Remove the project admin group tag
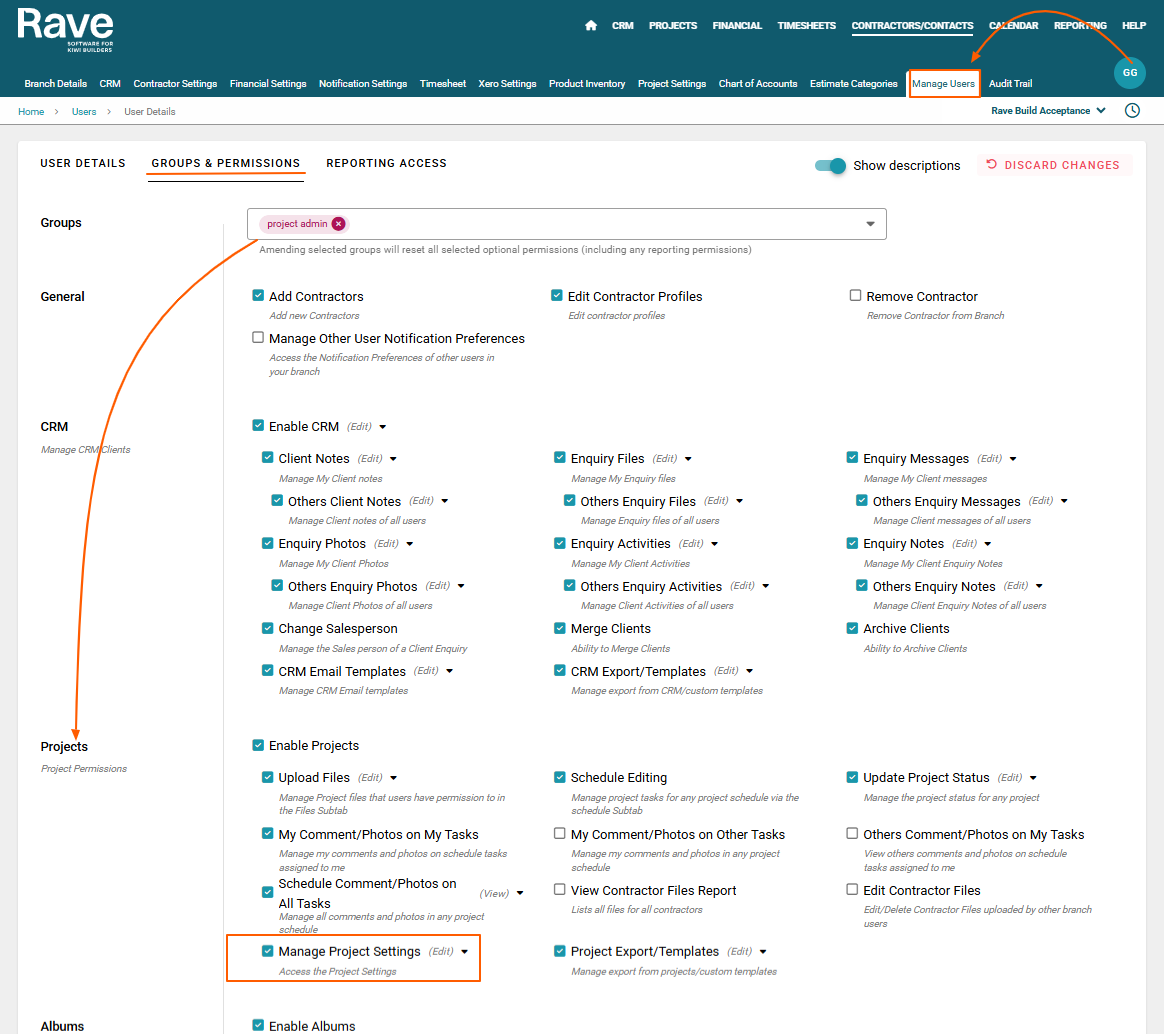The width and height of the screenshot is (1164, 1034). pos(339,223)
